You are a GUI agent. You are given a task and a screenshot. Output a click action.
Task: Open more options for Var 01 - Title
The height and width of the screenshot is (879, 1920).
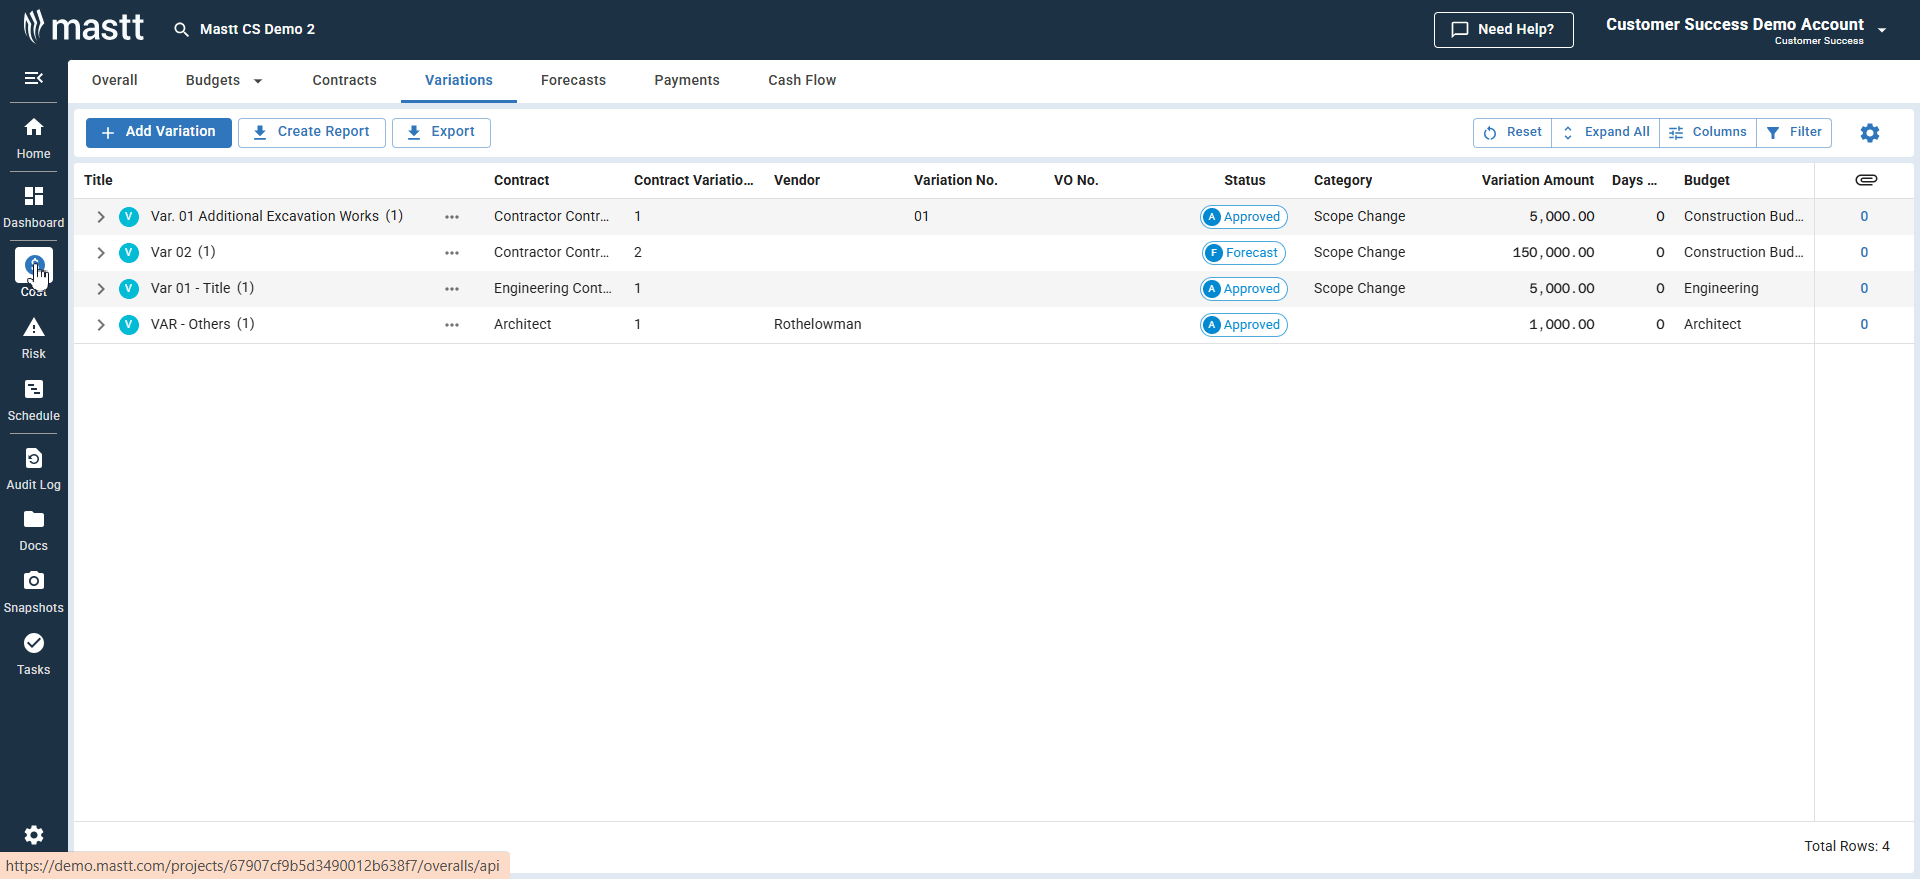pos(452,289)
